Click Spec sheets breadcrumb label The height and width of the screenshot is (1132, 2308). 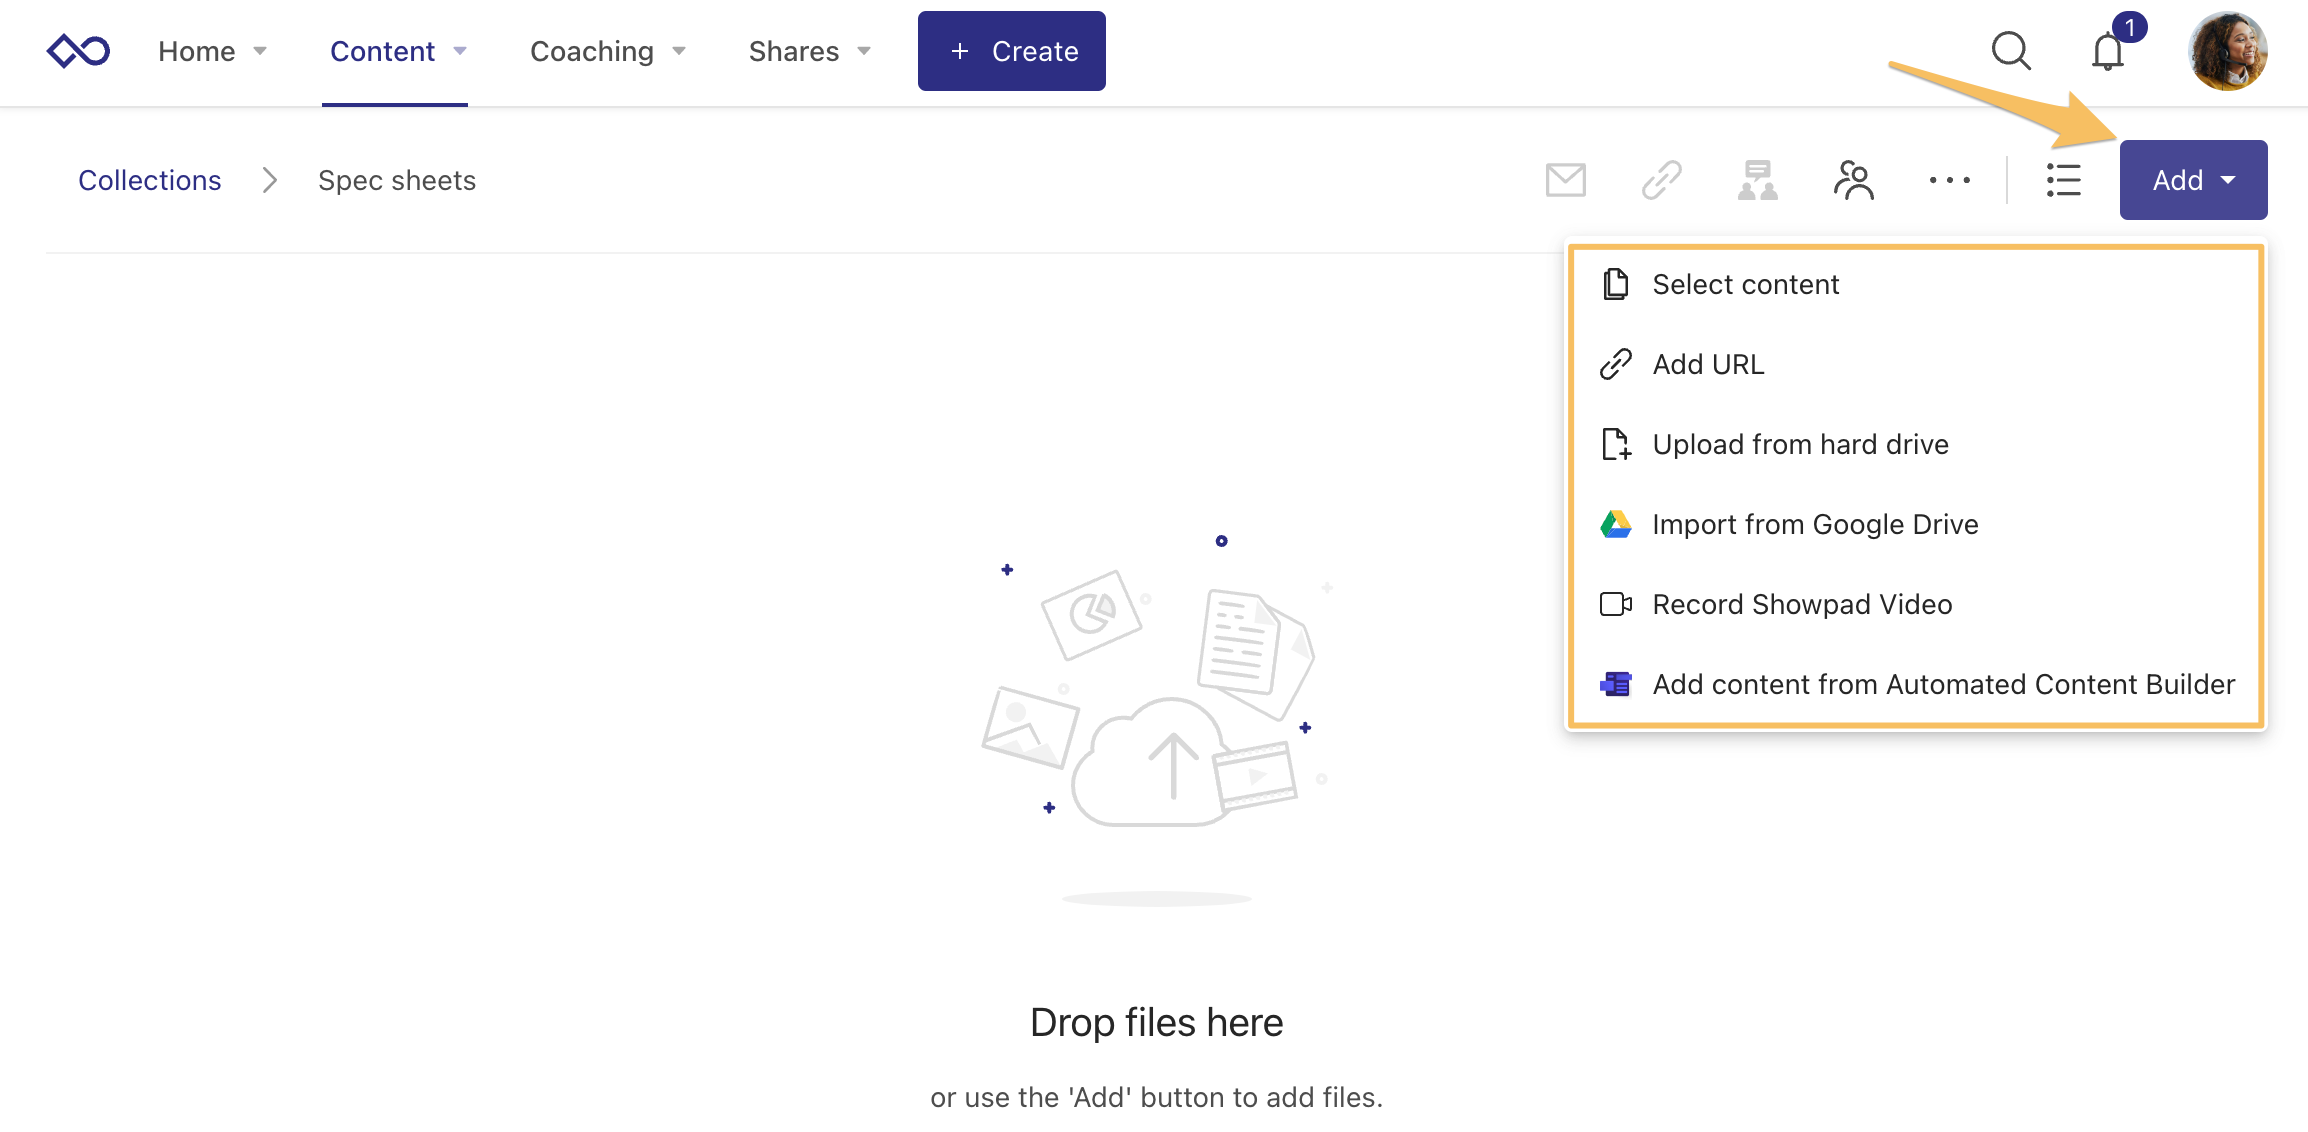[x=397, y=180]
